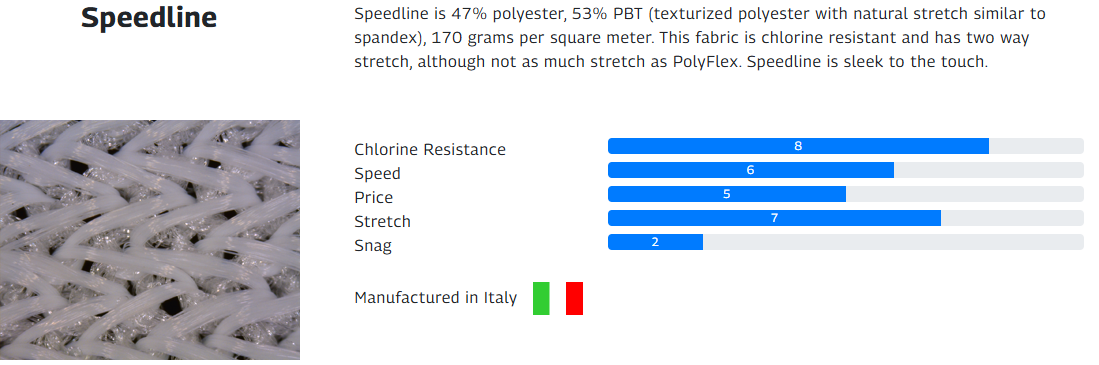Screen dimensions: 1099x365
Task: Click the Manufactured in Italy text
Action: click(435, 298)
